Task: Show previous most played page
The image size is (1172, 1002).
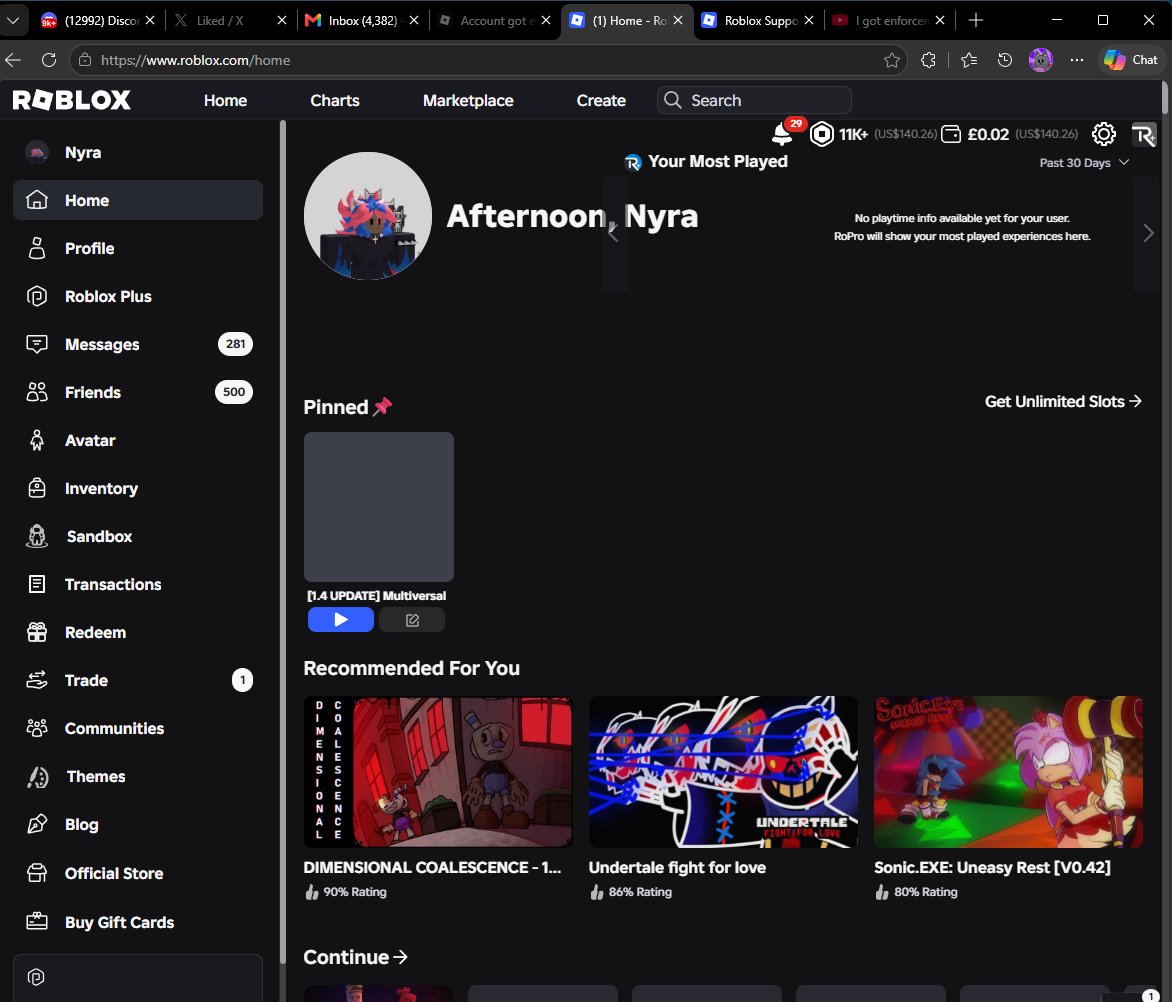Action: point(613,233)
